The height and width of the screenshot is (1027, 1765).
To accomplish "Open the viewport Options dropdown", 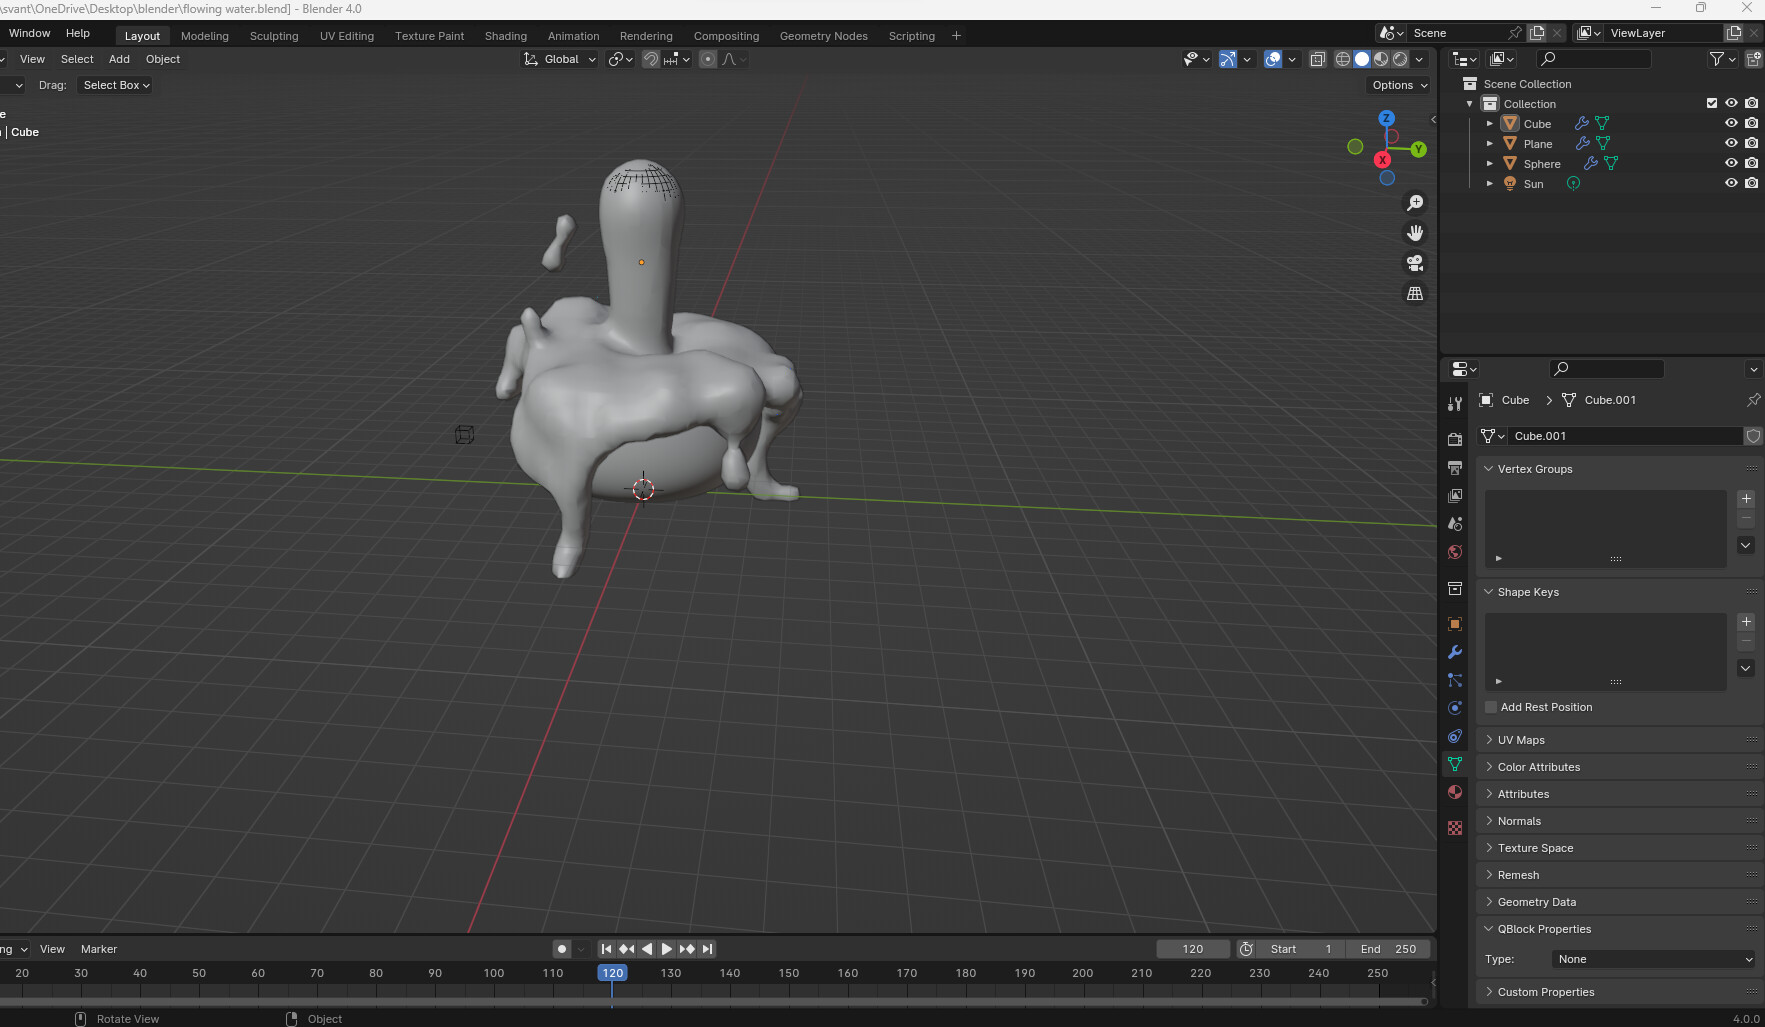I will click(1399, 85).
